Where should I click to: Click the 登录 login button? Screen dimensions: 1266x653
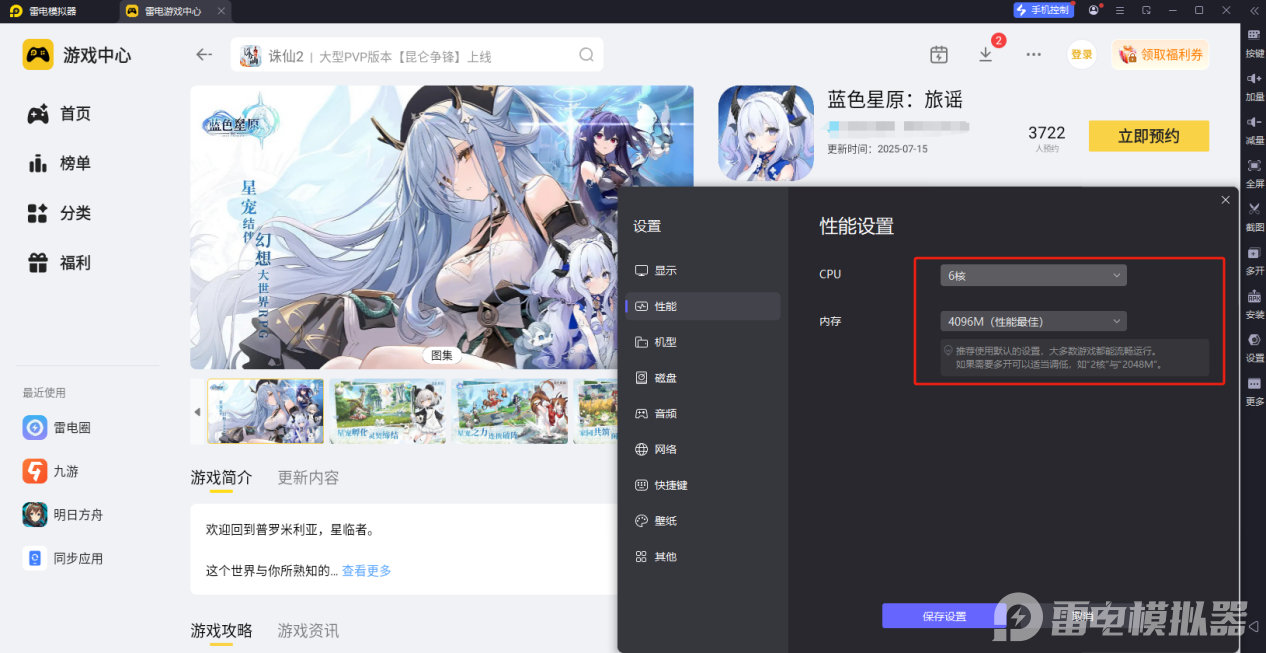pos(1082,54)
